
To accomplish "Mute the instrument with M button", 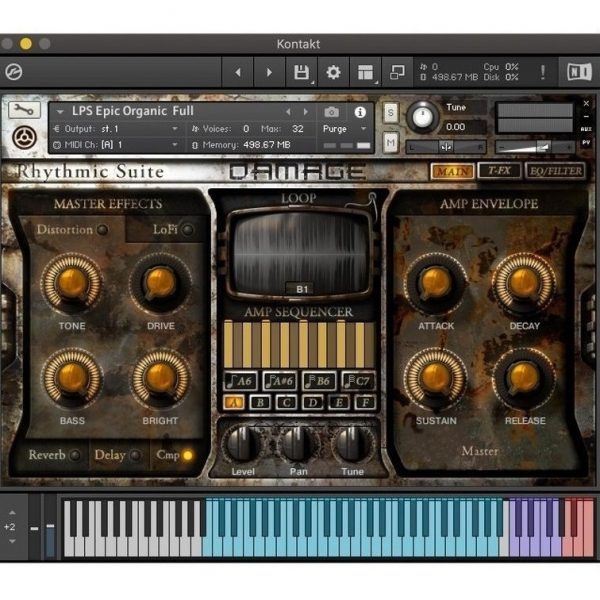I will (390, 143).
